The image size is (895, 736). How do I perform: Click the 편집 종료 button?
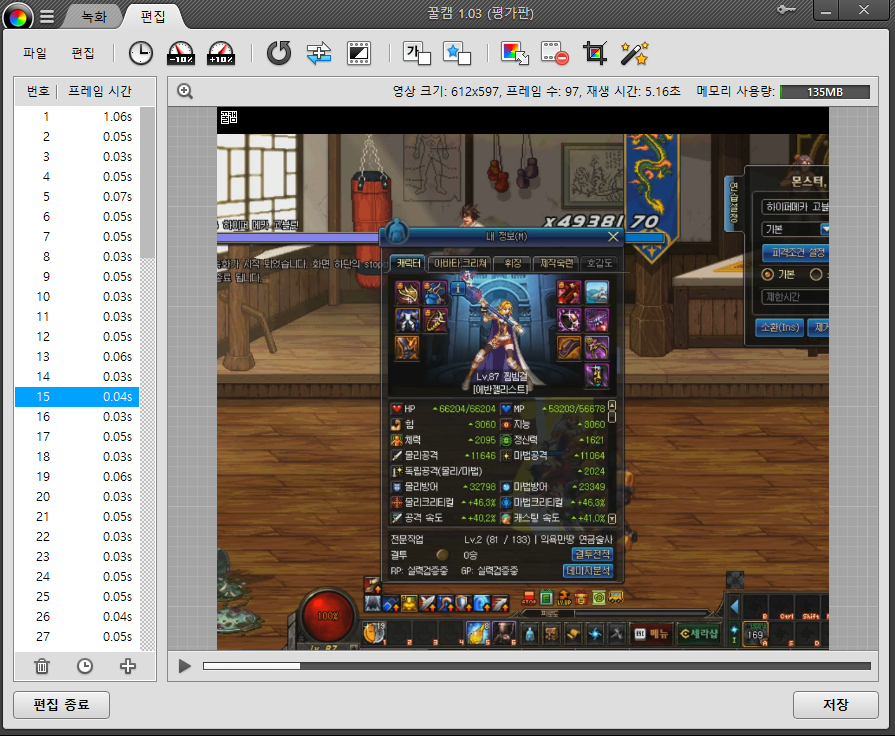click(x=62, y=705)
